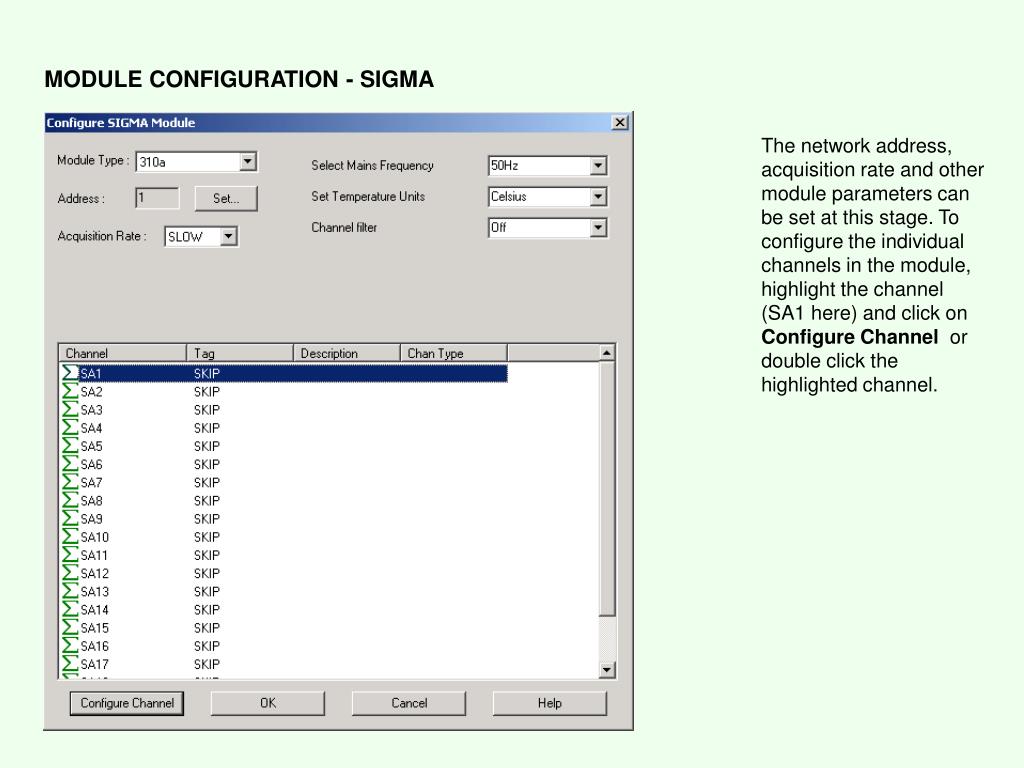Click the SKIP tag of SA7
This screenshot has width=1024, height=768.
(x=206, y=482)
